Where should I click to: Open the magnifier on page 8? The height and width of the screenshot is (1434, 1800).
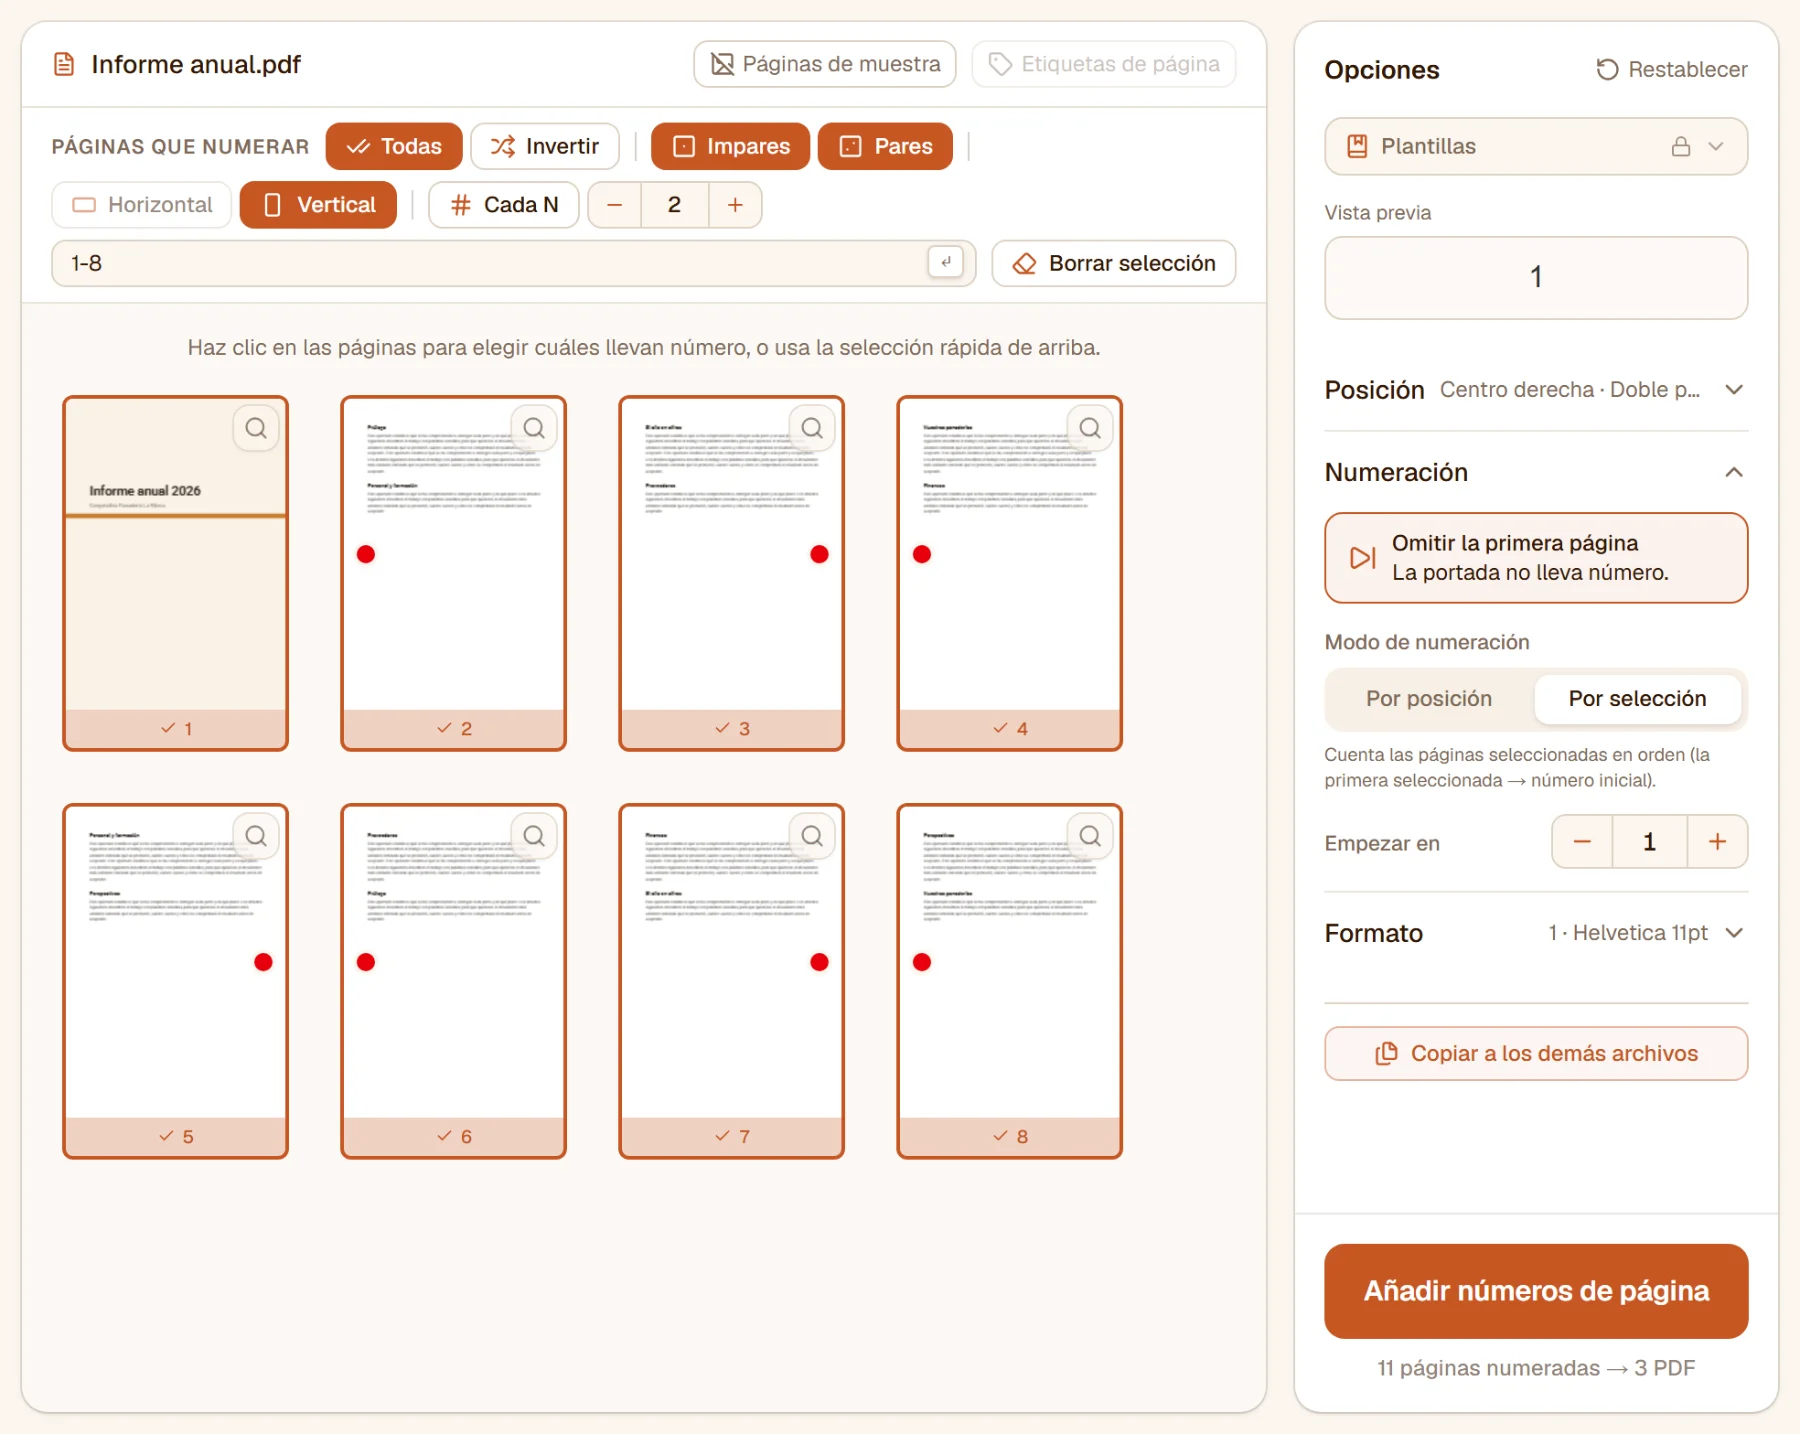(x=1090, y=836)
